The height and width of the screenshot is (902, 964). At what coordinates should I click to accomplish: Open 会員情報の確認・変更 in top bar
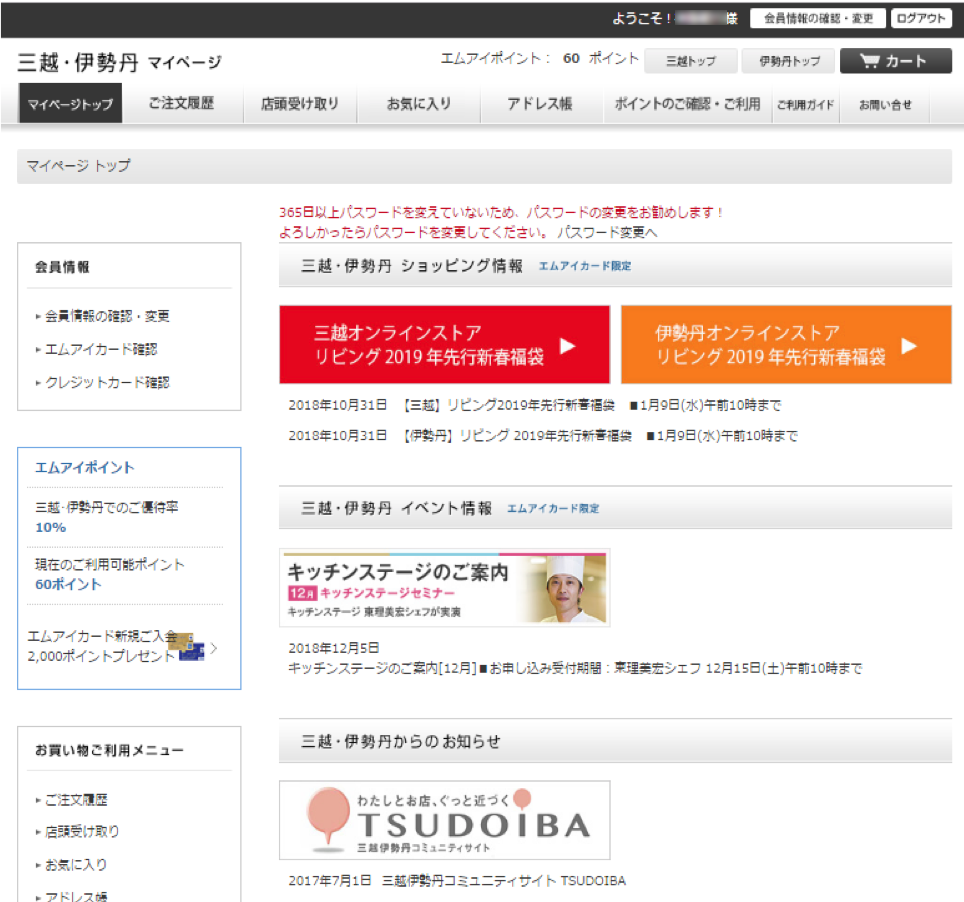(818, 18)
